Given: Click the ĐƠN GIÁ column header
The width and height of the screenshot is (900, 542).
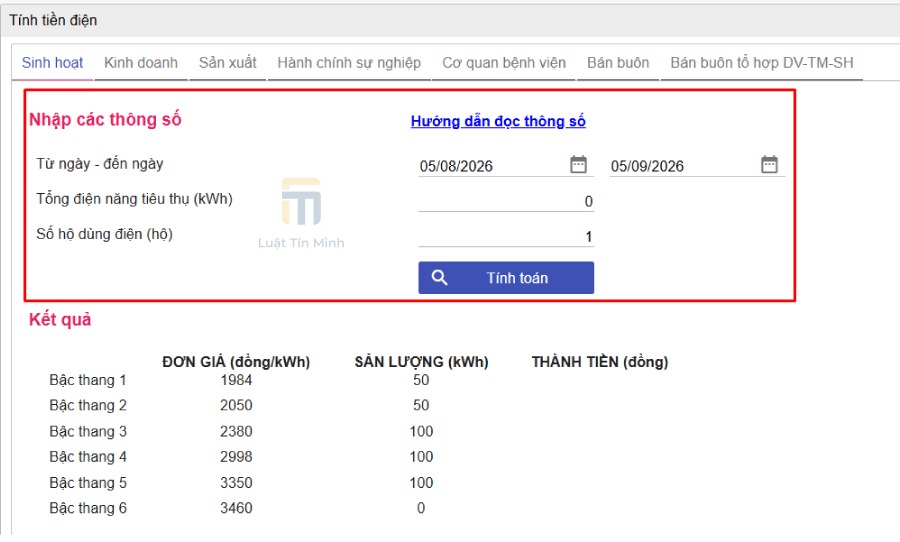Looking at the screenshot, I should [x=236, y=362].
